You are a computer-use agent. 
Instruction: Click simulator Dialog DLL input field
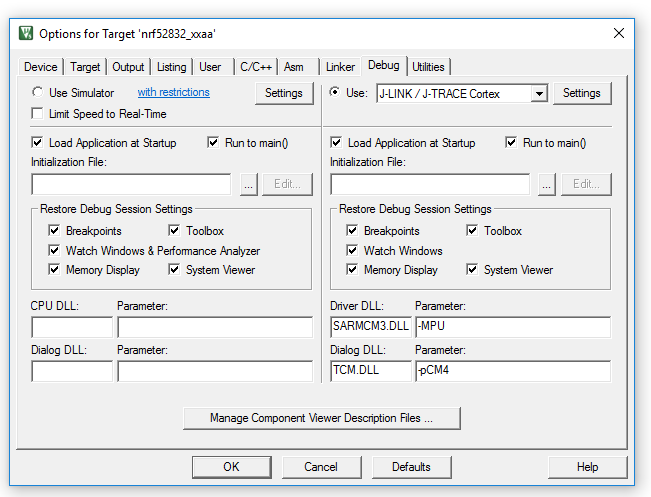click(x=72, y=371)
